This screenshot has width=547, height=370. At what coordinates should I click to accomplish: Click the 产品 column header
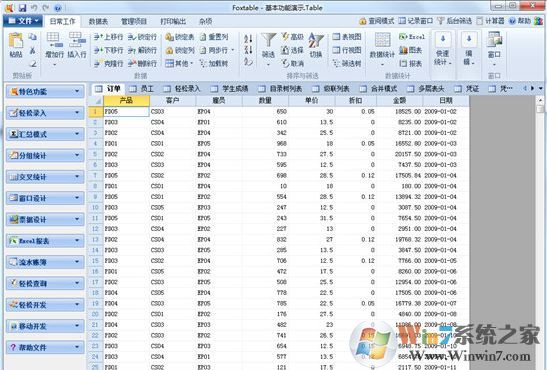(x=127, y=101)
